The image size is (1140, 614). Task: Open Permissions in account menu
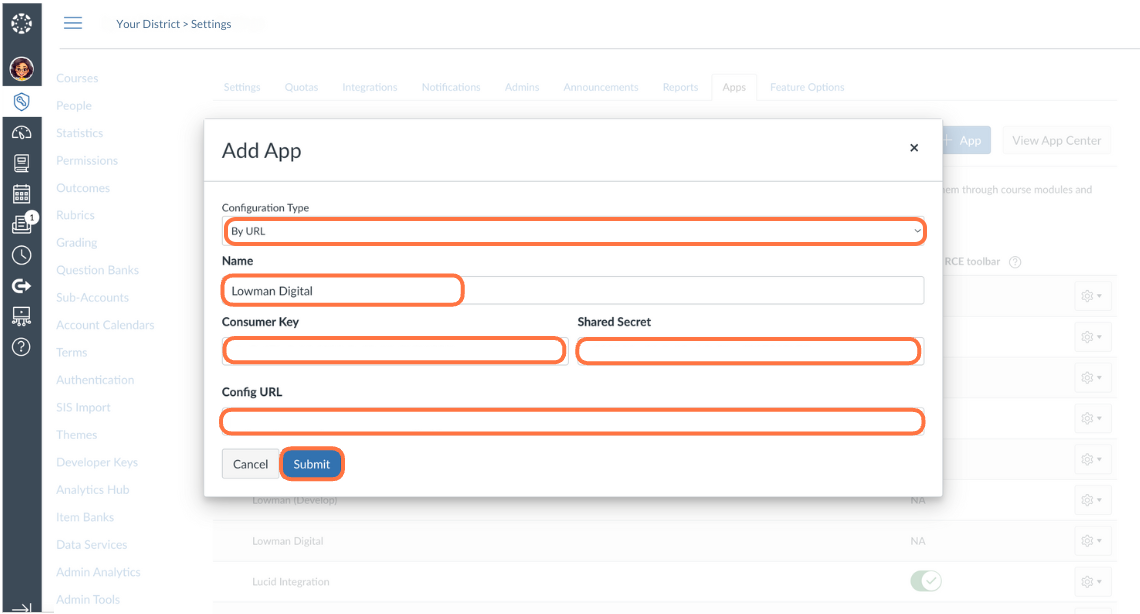pos(87,161)
